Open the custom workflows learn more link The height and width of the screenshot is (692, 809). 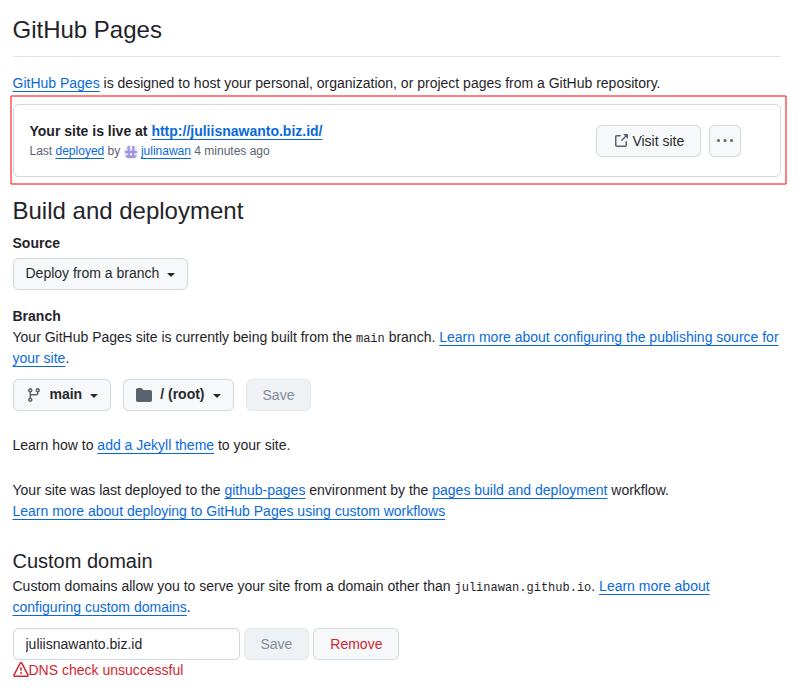pyautogui.click(x=229, y=511)
